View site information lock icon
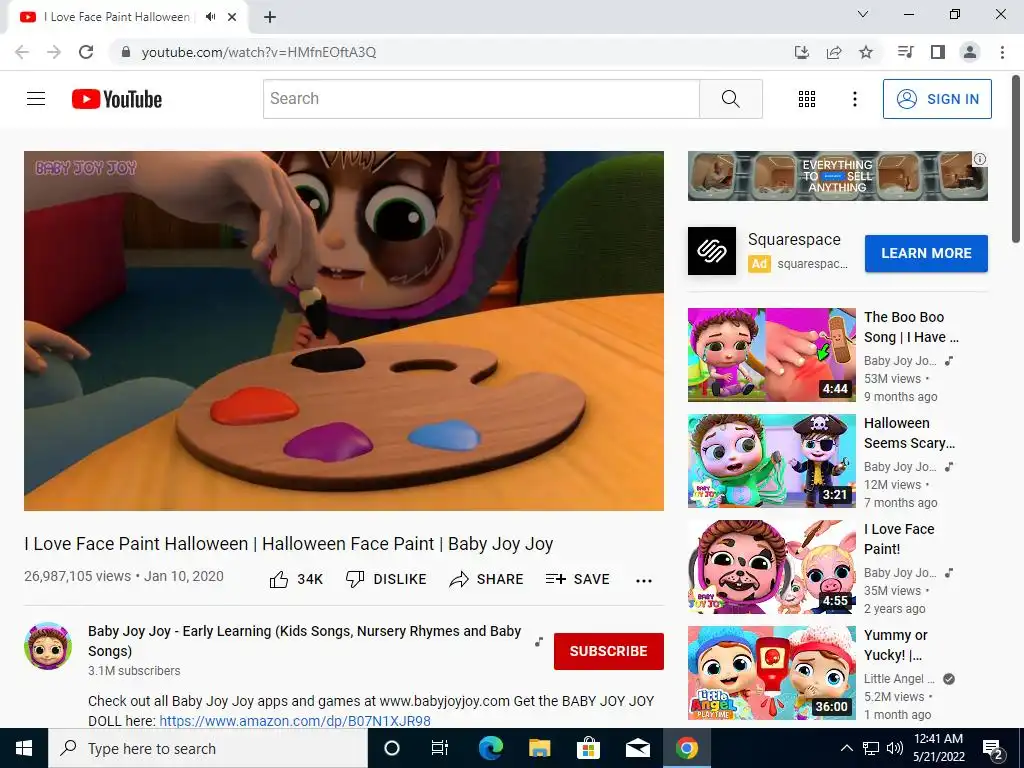1024x768 pixels. pyautogui.click(x=126, y=52)
